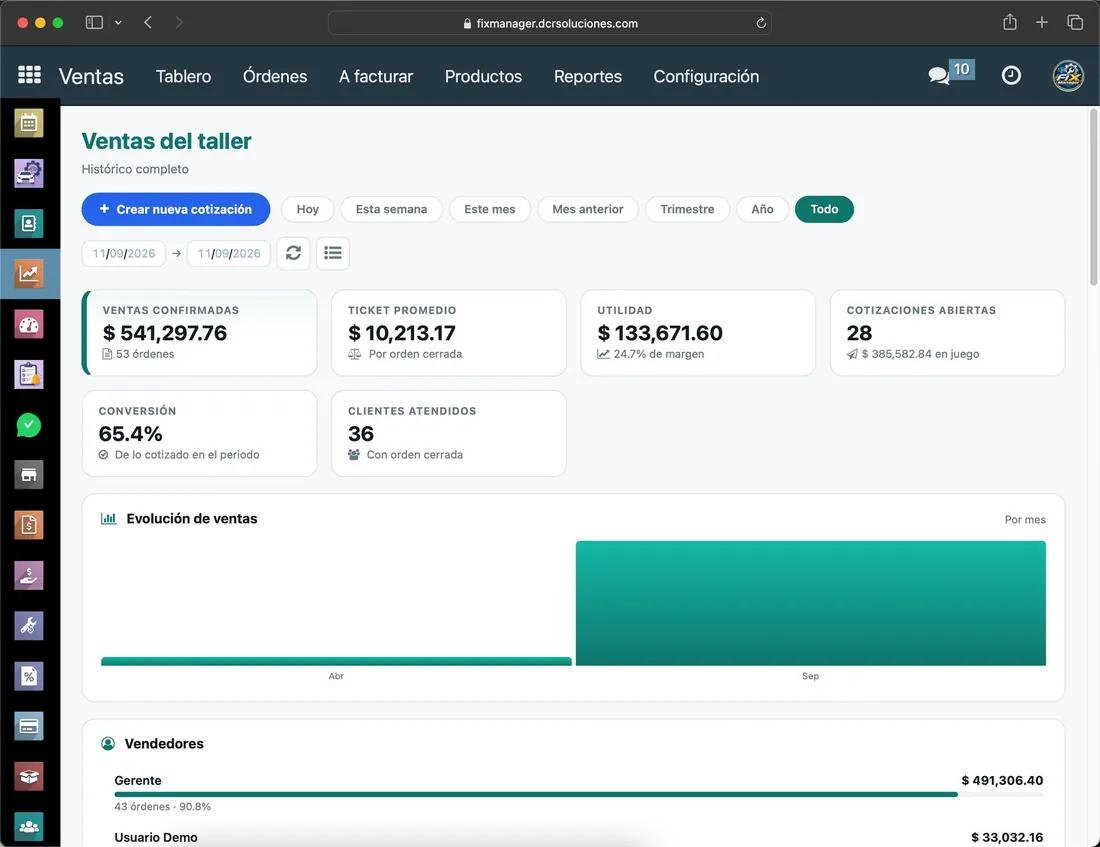1100x847 pixels.
Task: Open the car-with-gear workshop icon in sidebar
Action: [x=29, y=173]
